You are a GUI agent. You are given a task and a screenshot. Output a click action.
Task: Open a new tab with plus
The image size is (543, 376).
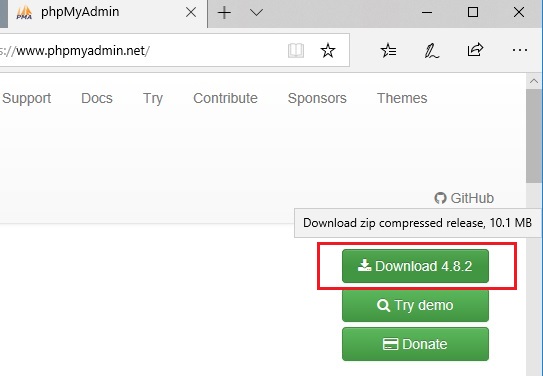pos(224,13)
